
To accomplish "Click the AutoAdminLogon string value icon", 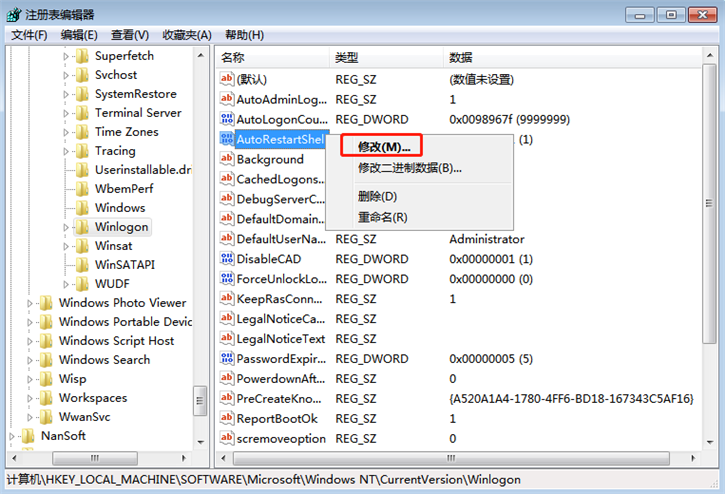I will 226,99.
